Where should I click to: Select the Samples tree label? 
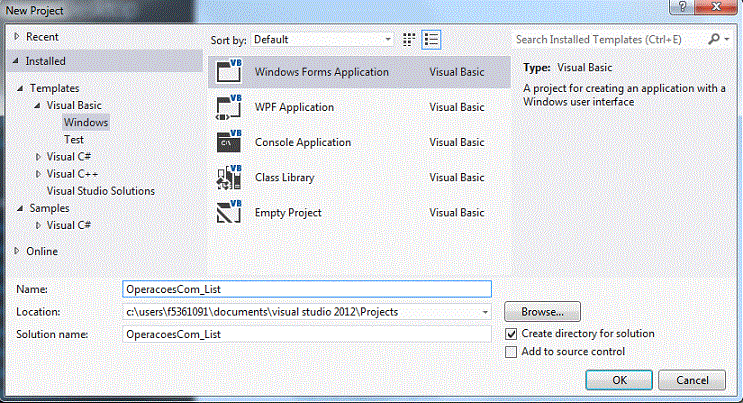[49, 208]
